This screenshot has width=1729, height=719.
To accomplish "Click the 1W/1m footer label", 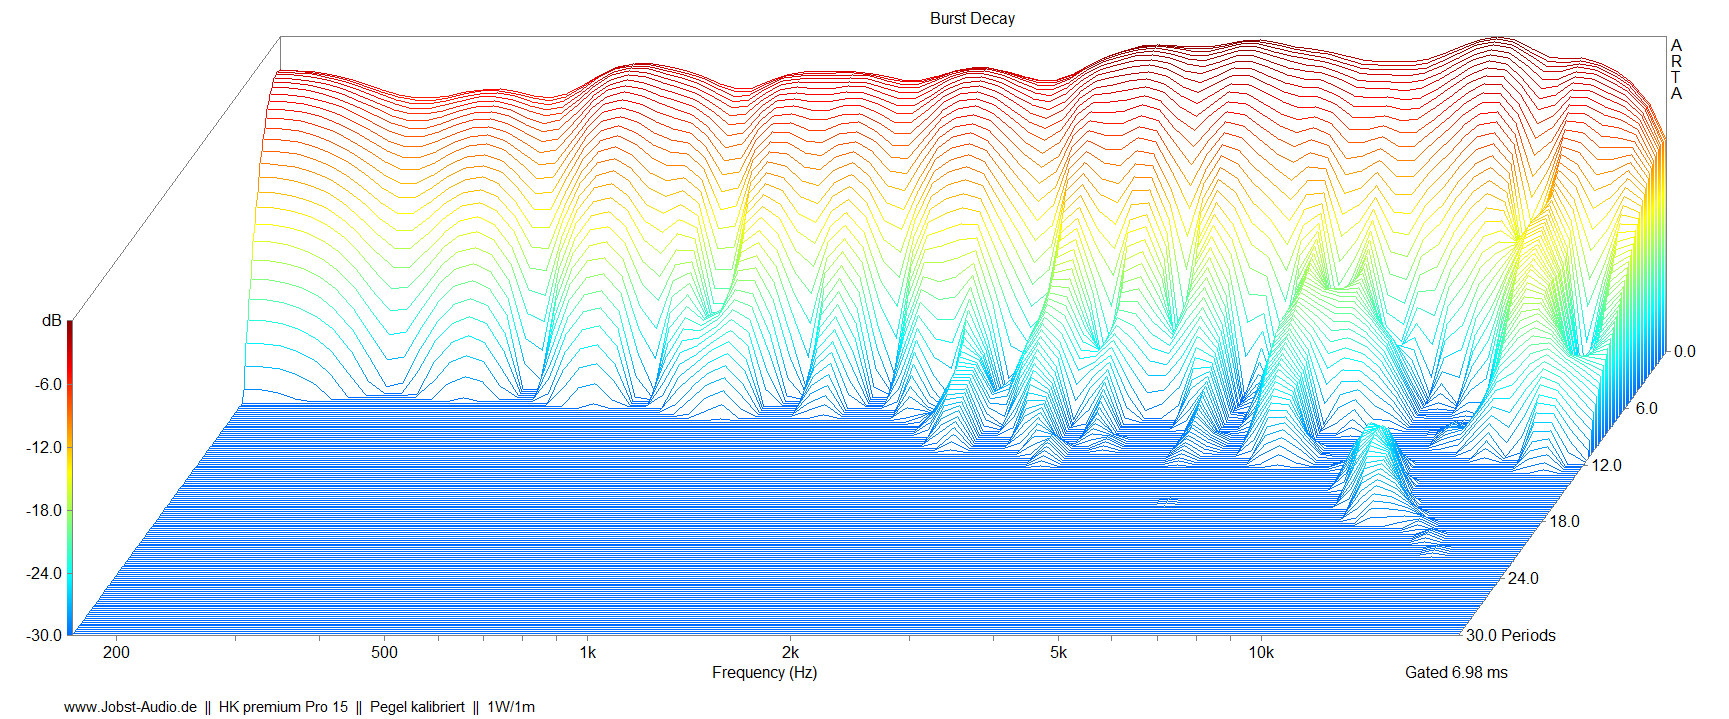I will click(x=511, y=706).
